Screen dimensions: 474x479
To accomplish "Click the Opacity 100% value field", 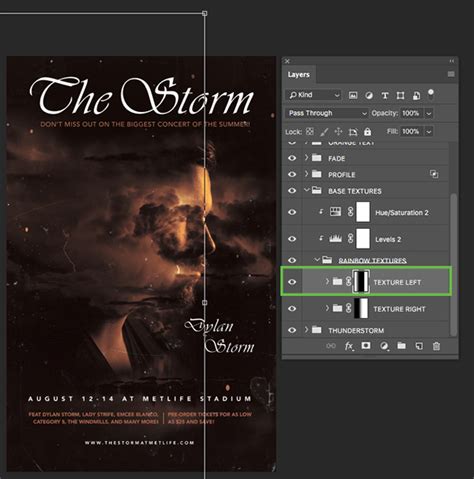I will click(412, 113).
